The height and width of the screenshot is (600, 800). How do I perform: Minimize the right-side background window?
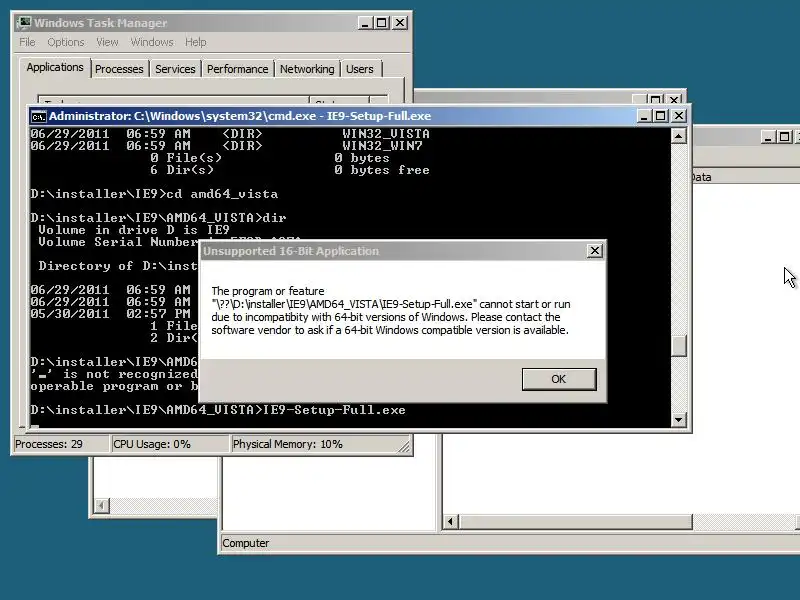click(x=768, y=136)
